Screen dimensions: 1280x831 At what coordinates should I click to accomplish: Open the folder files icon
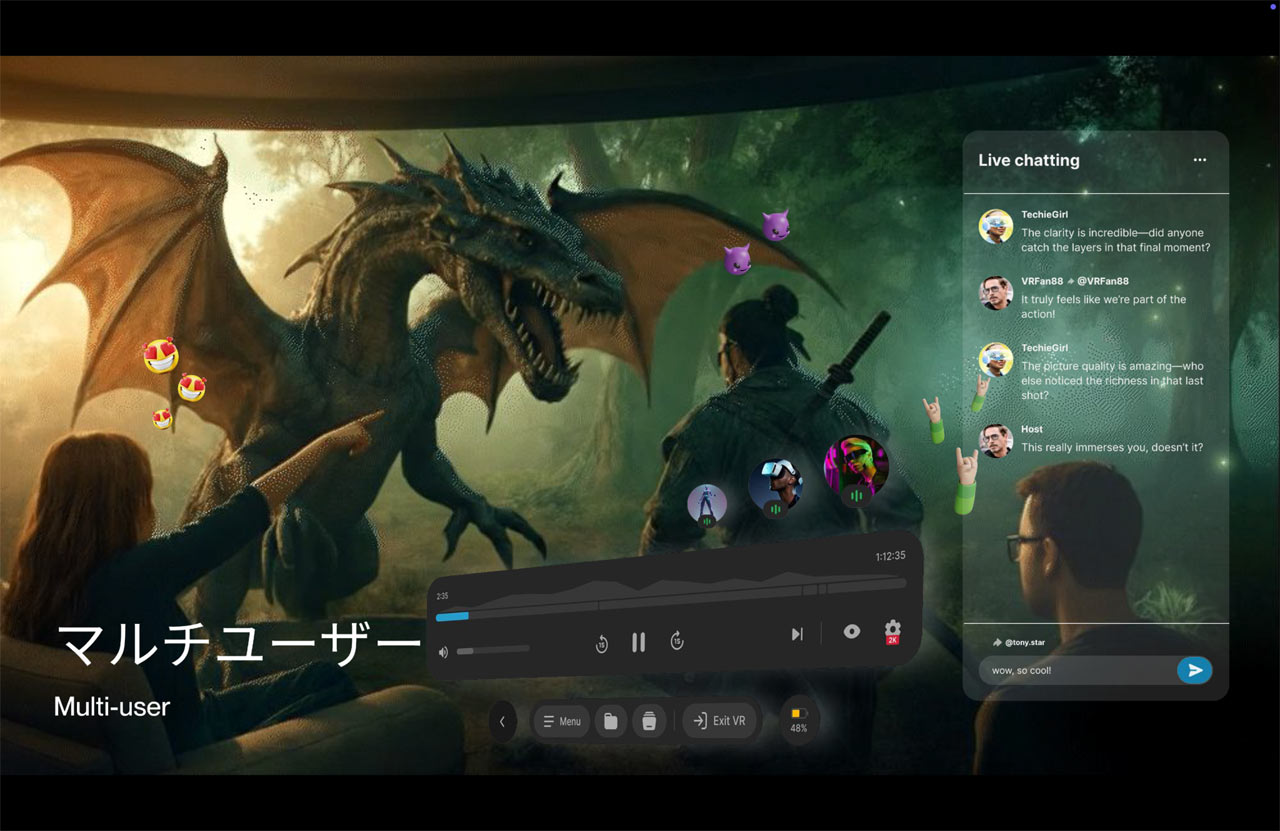pos(610,721)
